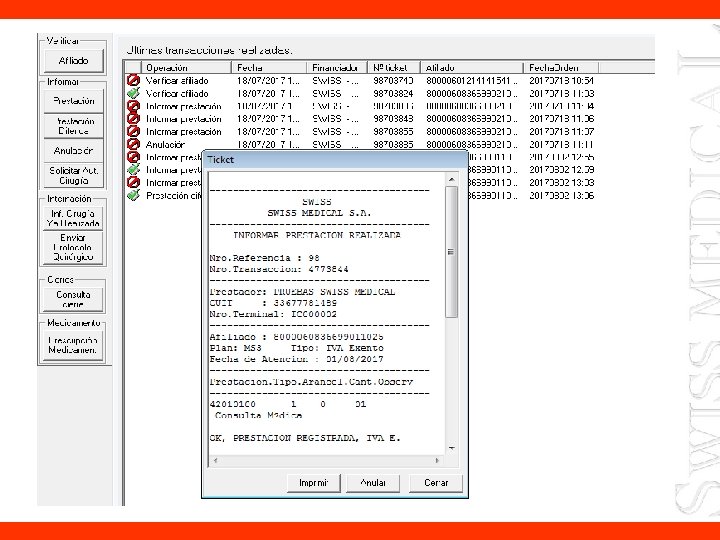Click the Nº ticket column header
720x540 pixels.
[394, 68]
